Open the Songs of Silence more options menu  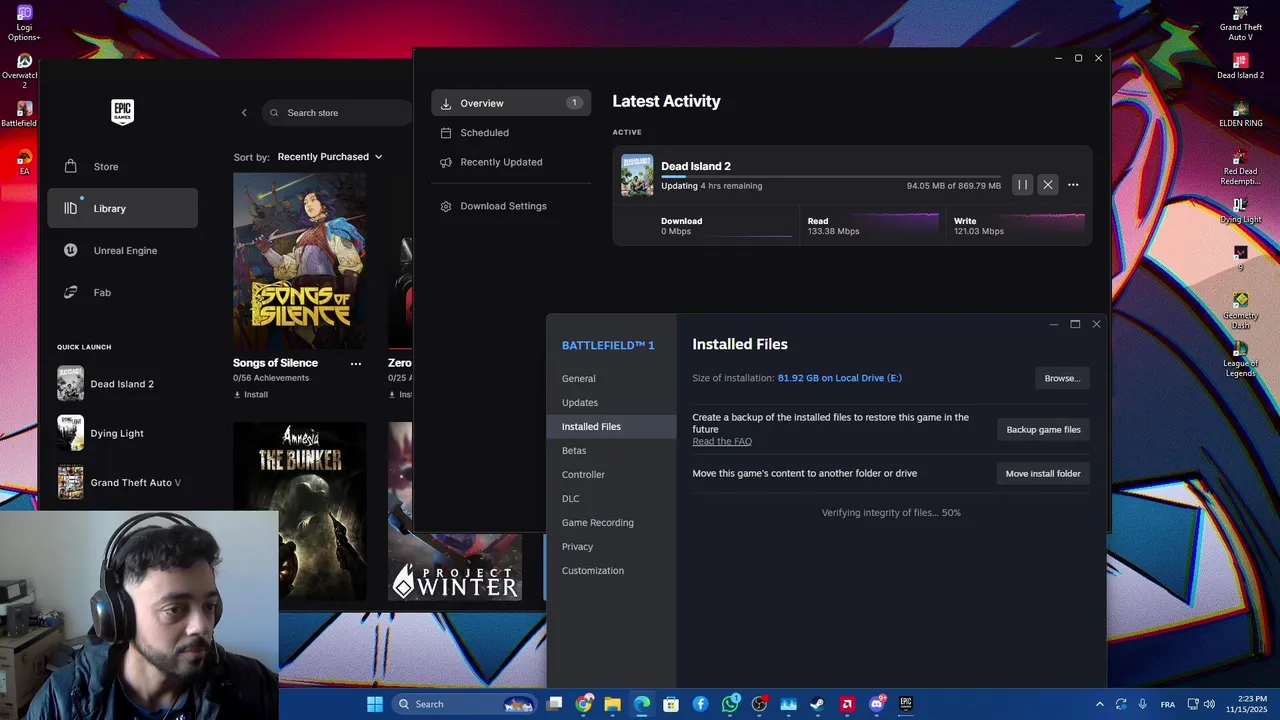[355, 364]
